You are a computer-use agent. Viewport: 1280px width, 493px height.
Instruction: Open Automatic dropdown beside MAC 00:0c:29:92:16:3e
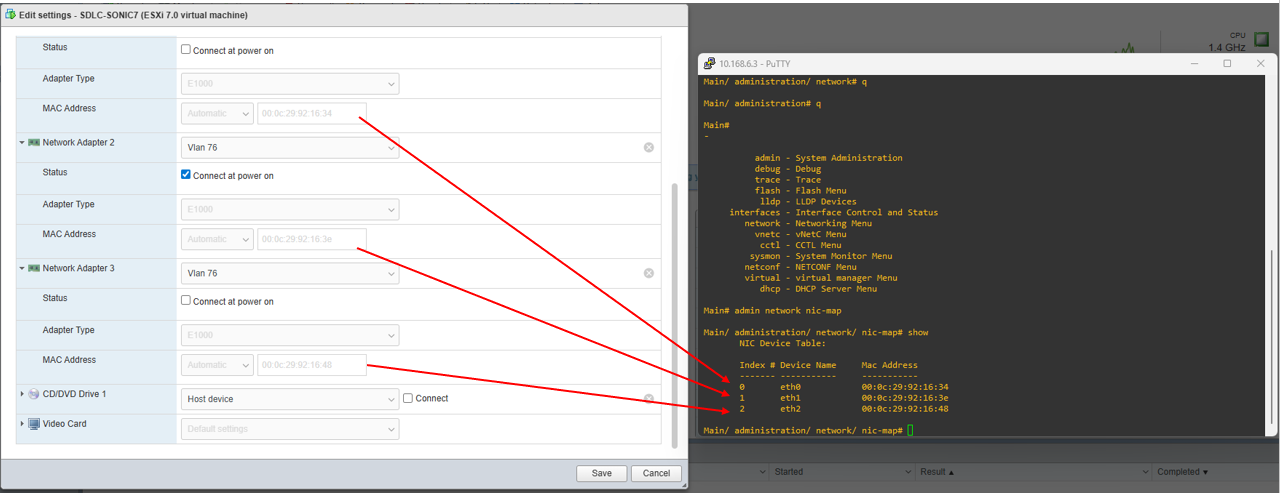click(x=217, y=239)
